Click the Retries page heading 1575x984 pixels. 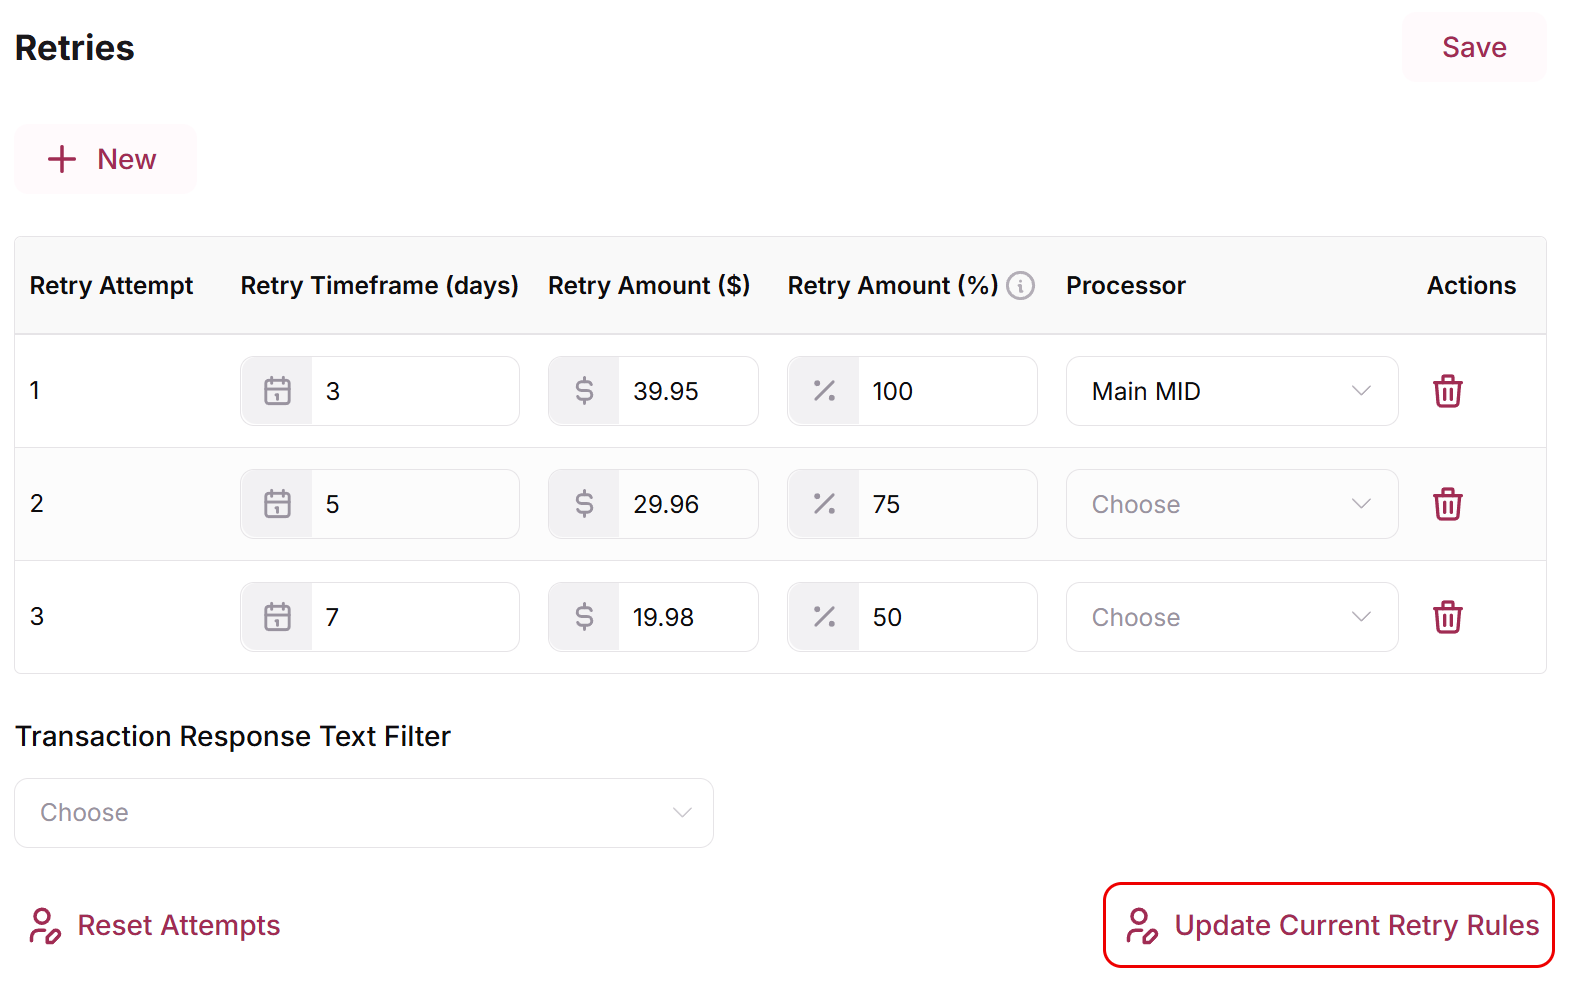[x=75, y=48]
